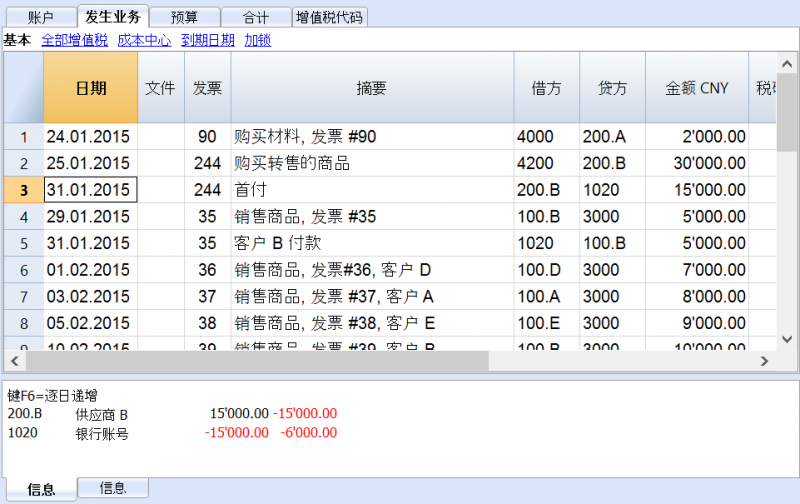Switch to the 增值税代码 tab
Image resolution: width=800 pixels, height=504 pixels.
click(x=330, y=18)
